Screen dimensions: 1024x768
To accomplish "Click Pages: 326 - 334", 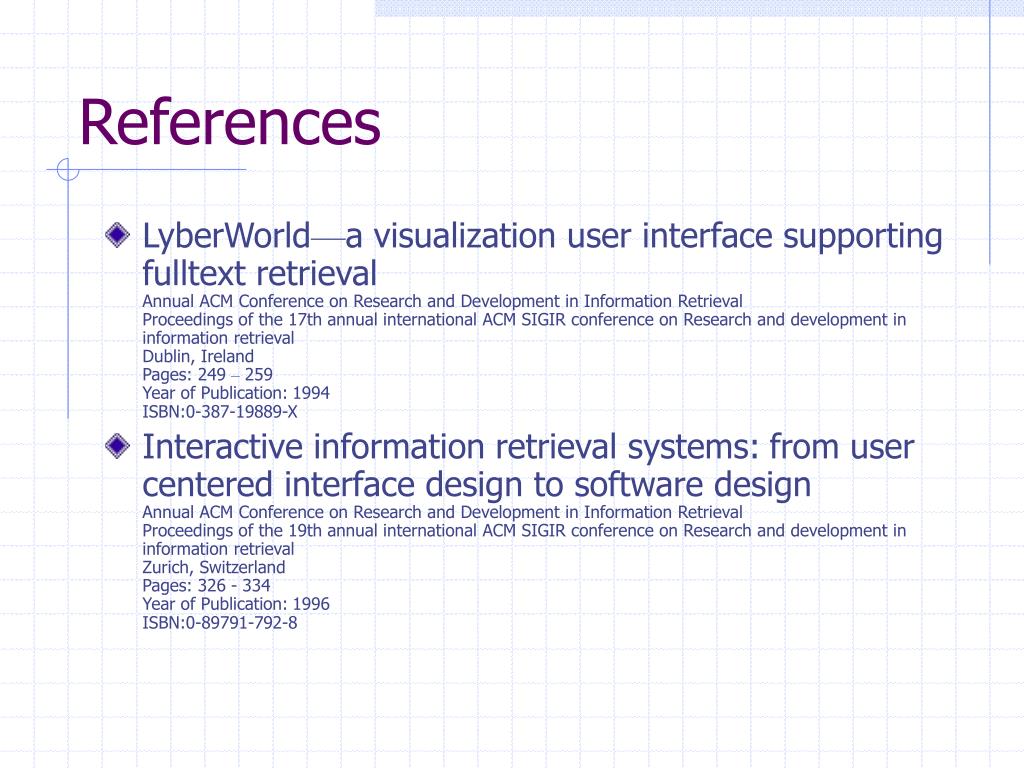I will (206, 586).
